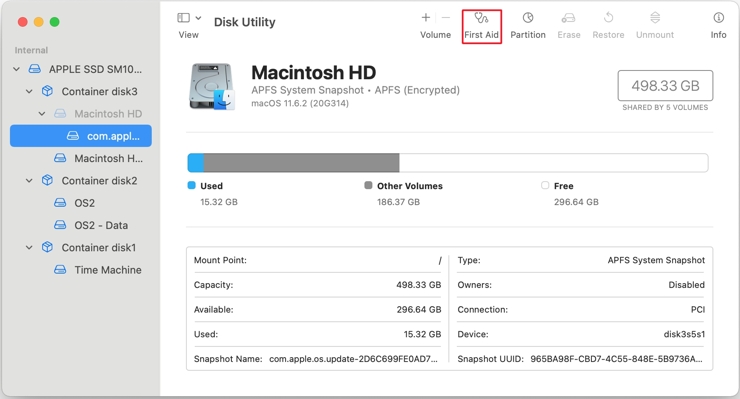Select Container disk2 in the sidebar
This screenshot has width=740, height=399.
coord(81,180)
